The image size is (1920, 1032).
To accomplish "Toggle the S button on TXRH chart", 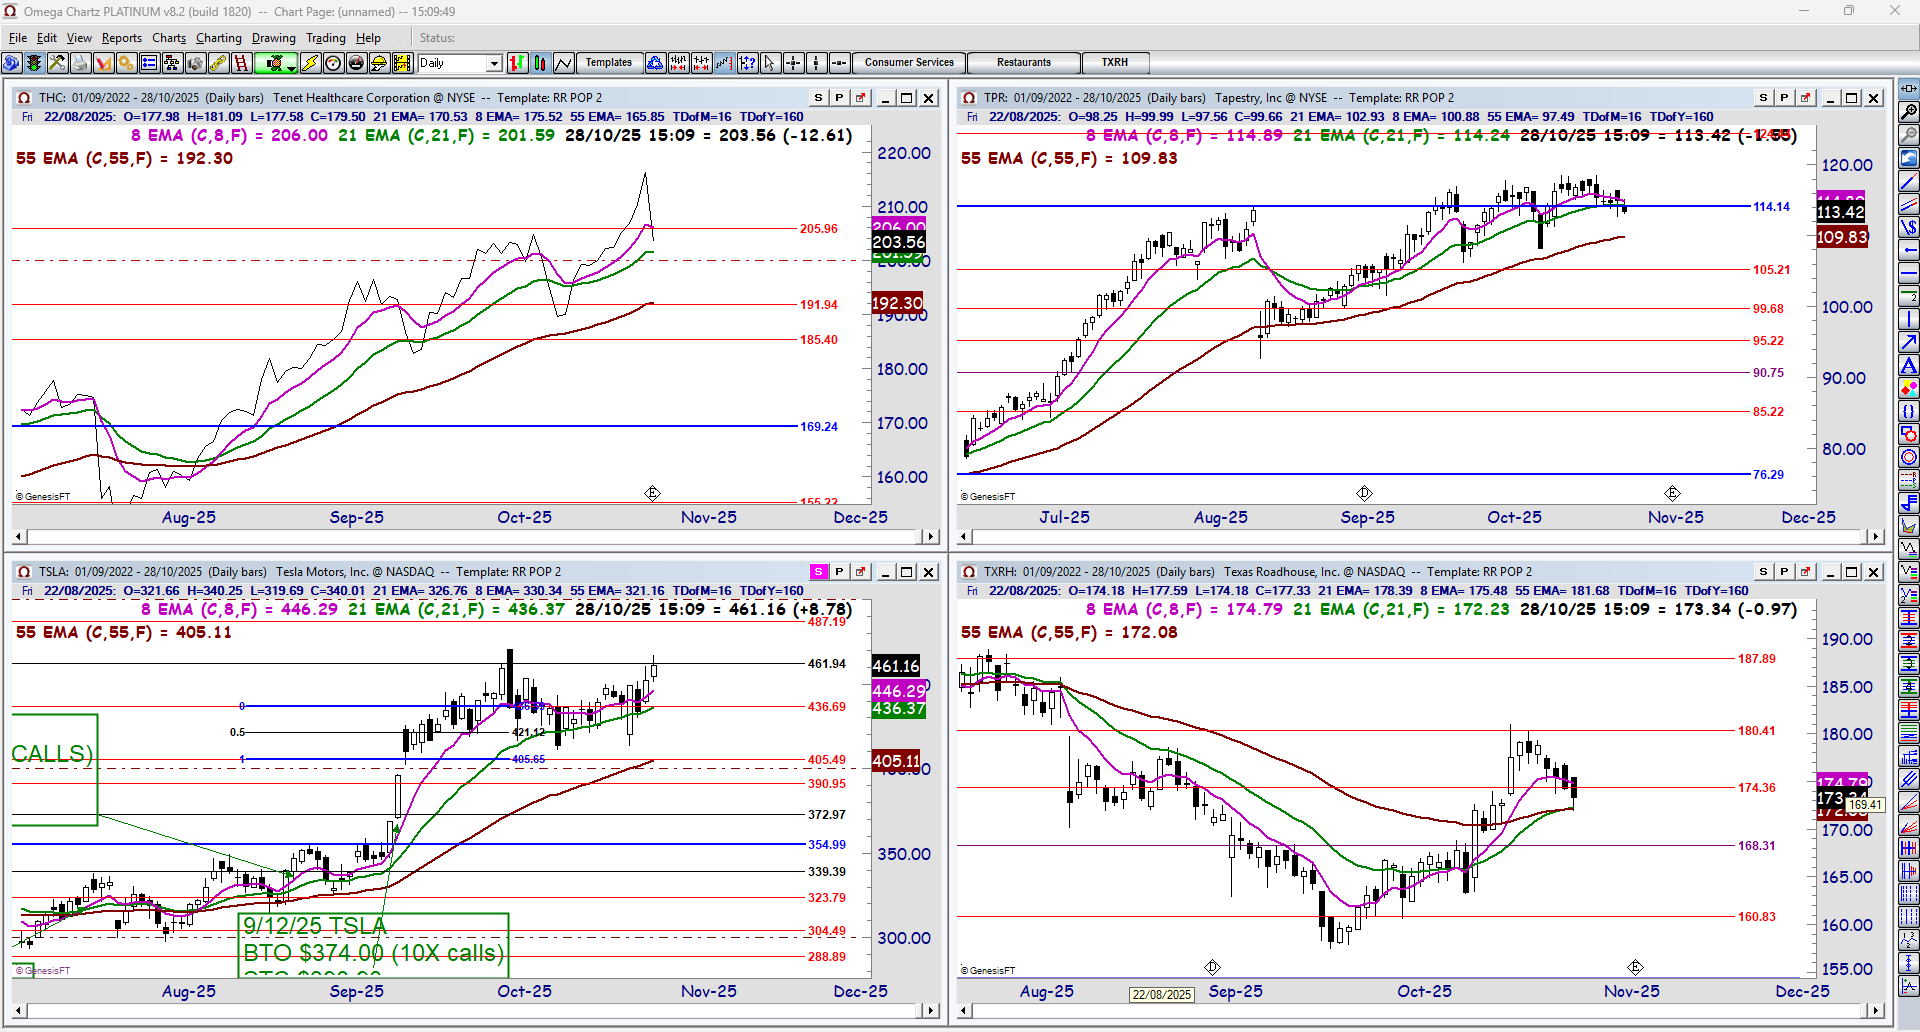I will pyautogui.click(x=1763, y=572).
